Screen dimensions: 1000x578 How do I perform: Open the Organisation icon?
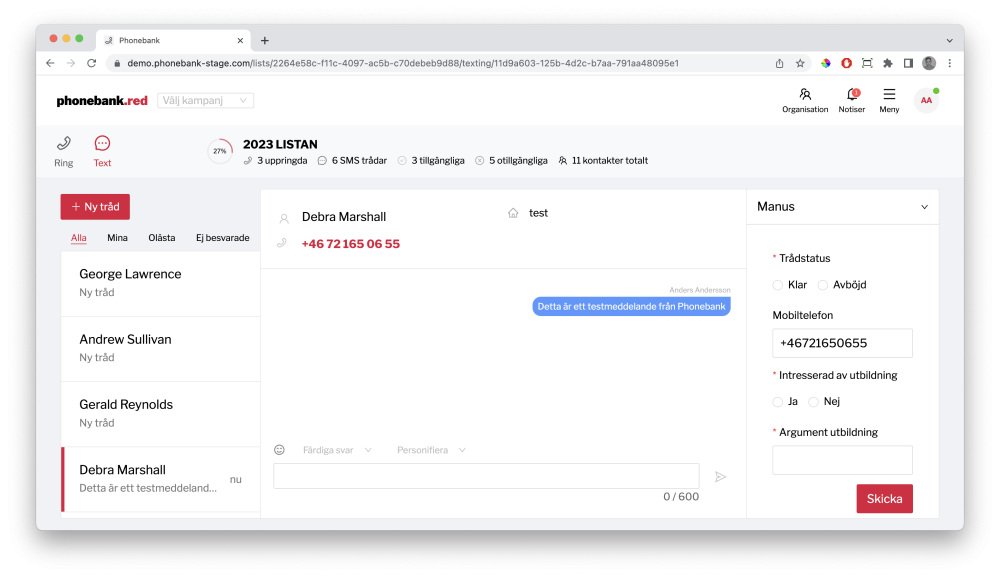[x=805, y=95]
